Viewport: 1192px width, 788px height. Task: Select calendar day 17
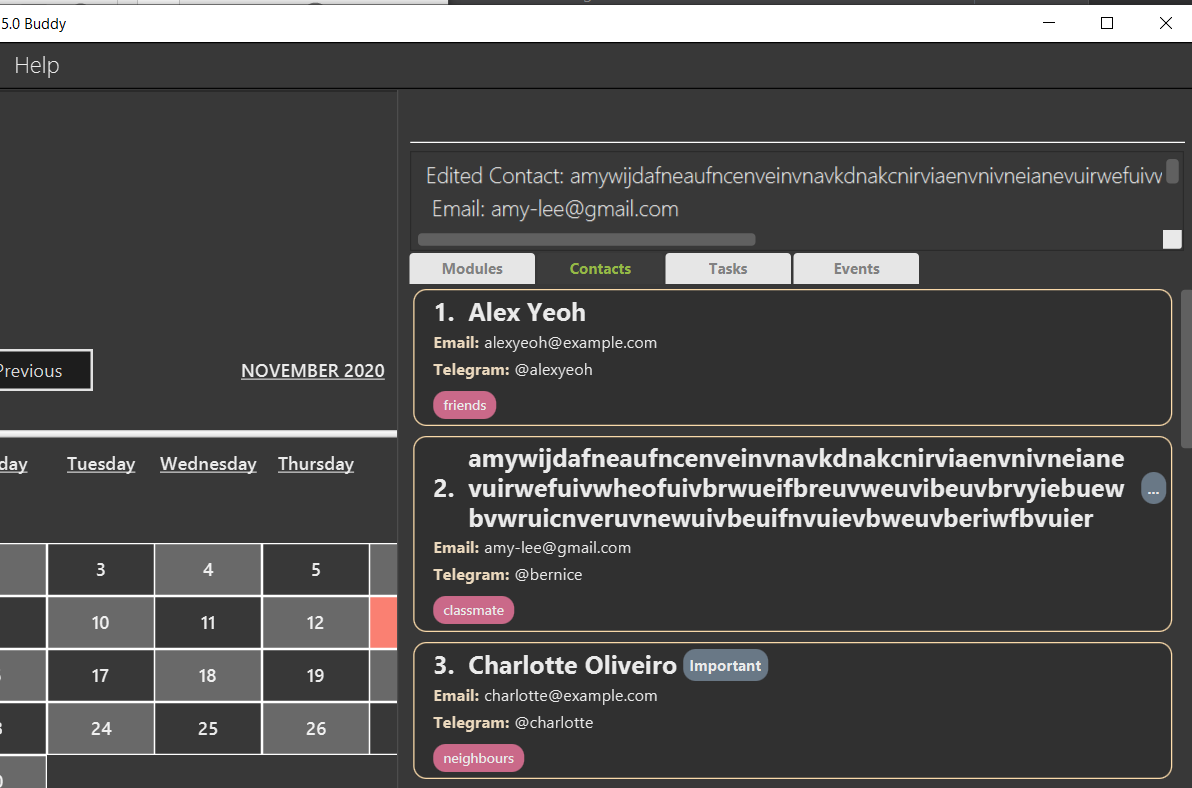100,676
